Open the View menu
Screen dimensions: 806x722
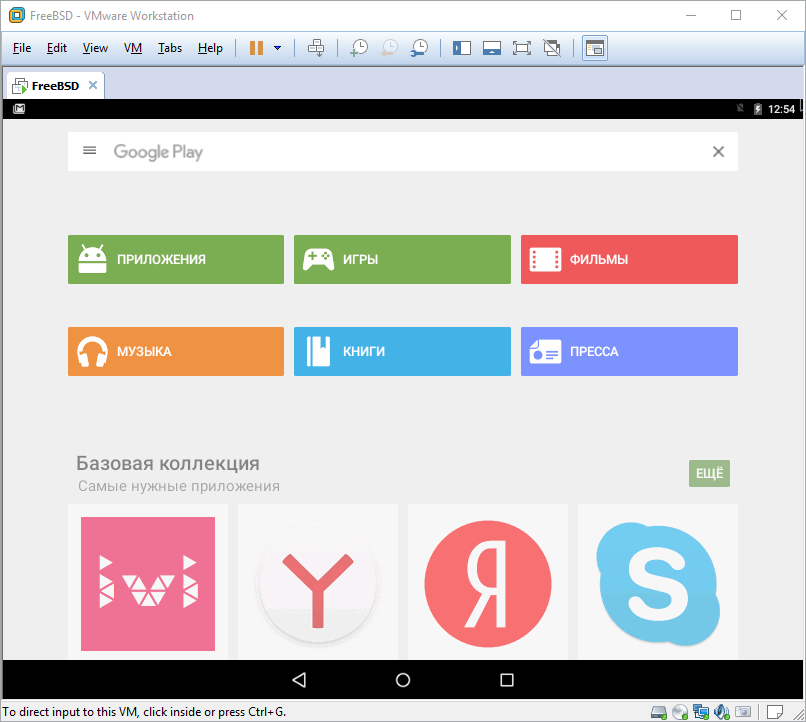(95, 48)
